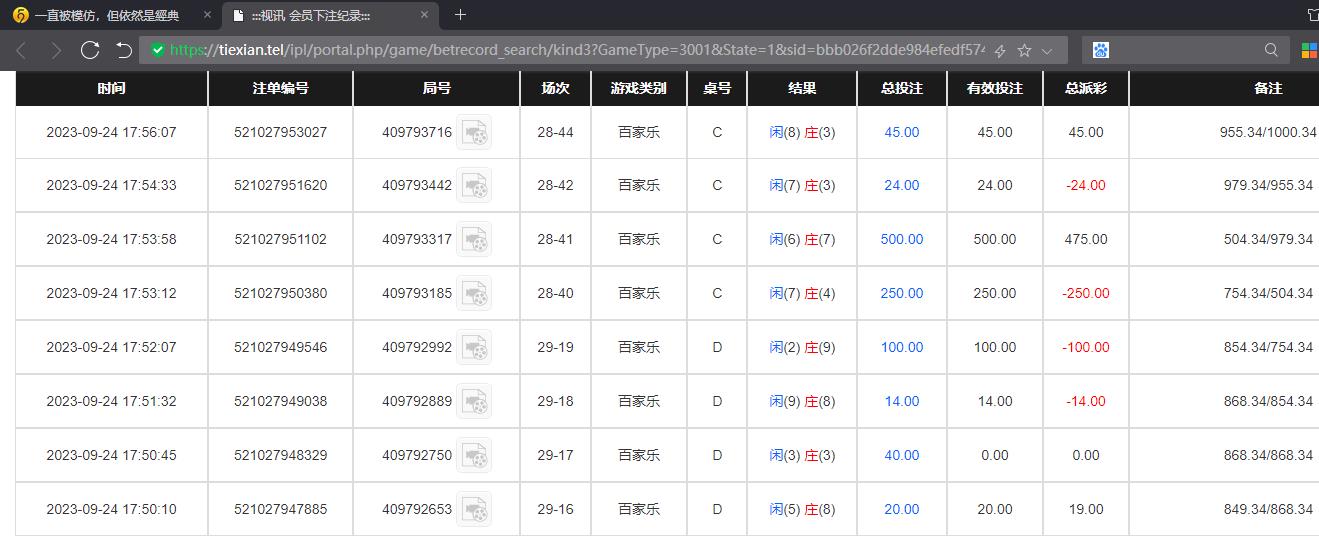Click the lightning speed-mode icon in address bar

point(1000,50)
